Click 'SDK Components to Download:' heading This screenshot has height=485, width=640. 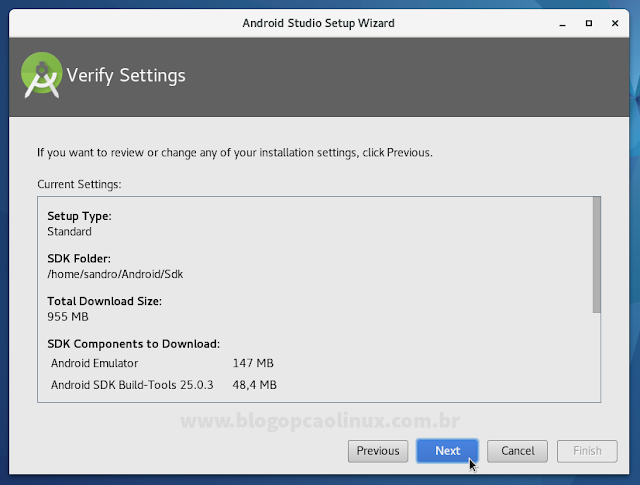click(x=133, y=344)
